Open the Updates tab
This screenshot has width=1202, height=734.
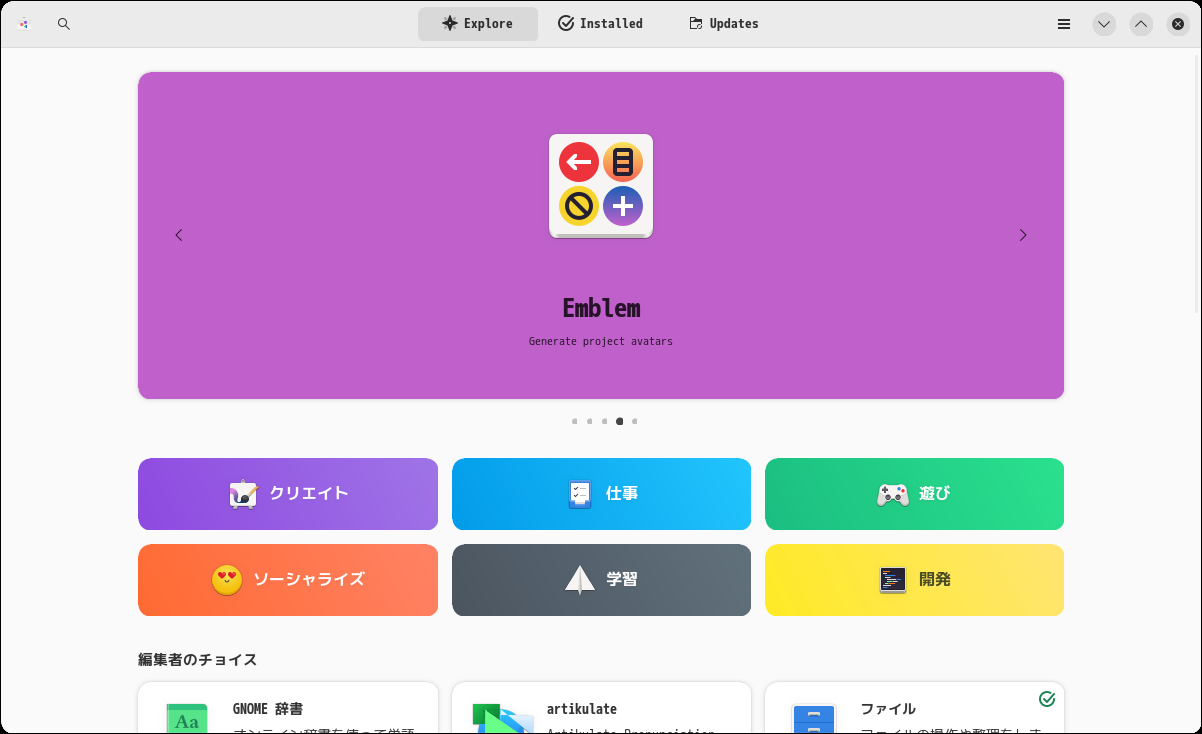click(723, 23)
